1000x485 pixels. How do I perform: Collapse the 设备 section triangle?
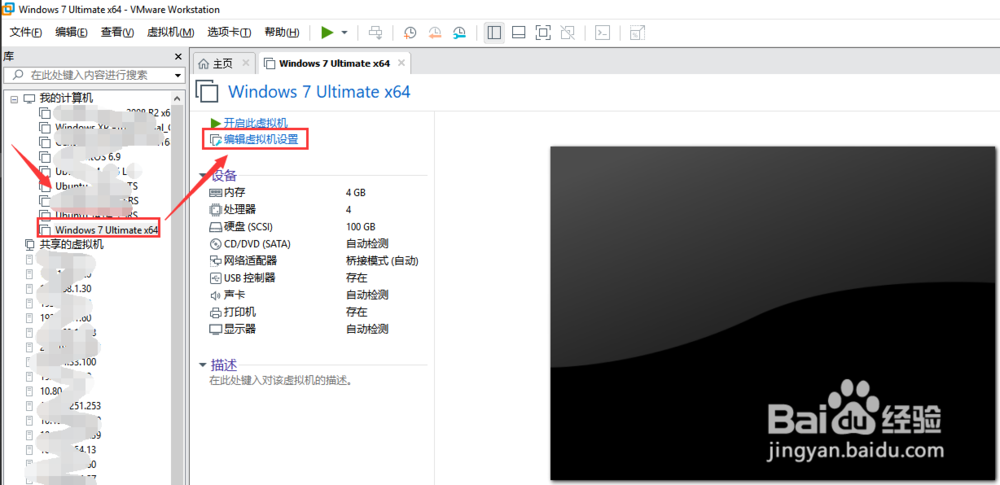(x=203, y=176)
